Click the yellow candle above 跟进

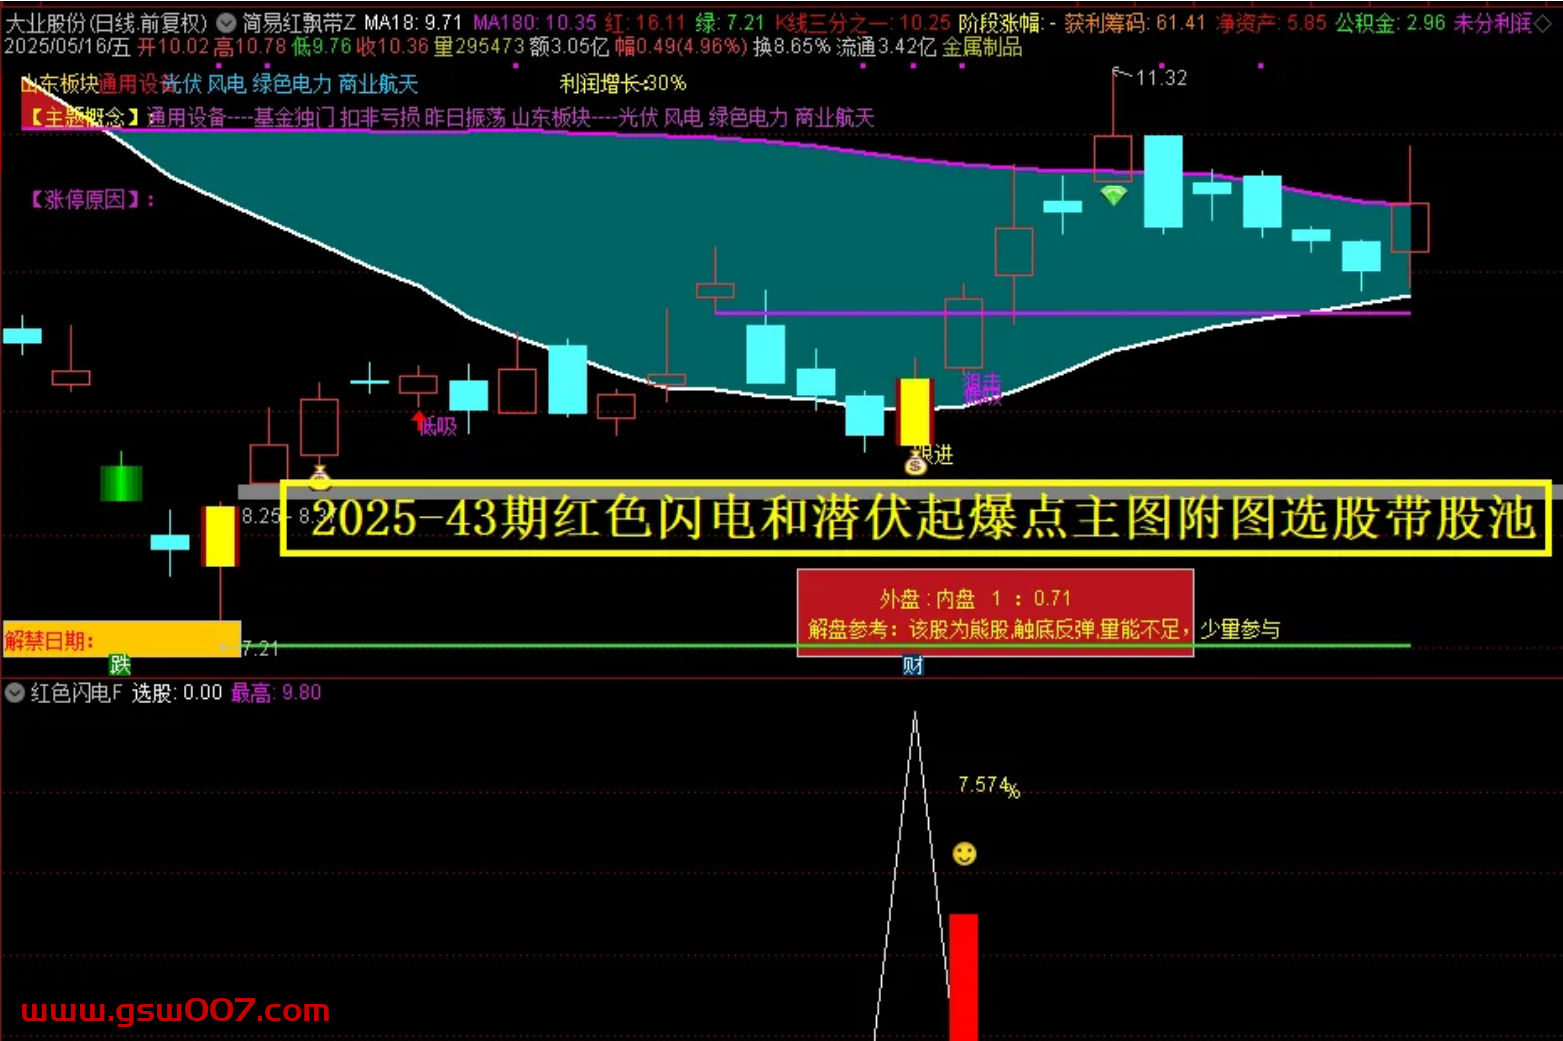(915, 412)
